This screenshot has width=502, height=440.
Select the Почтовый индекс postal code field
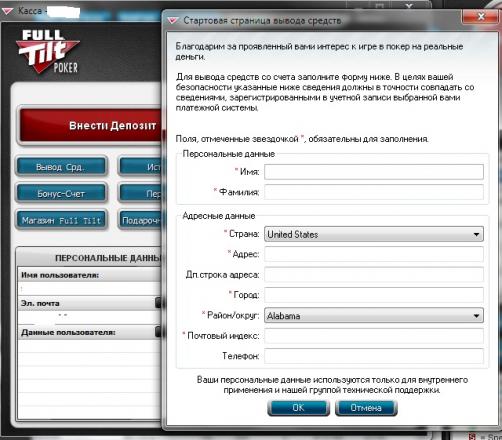[x=374, y=336]
